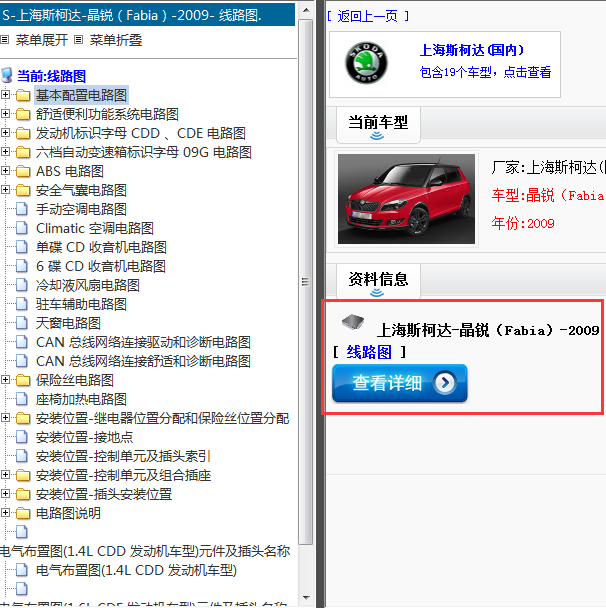Click the tree panel vertical scrollbar thumb
606x608 pixels.
click(306, 282)
